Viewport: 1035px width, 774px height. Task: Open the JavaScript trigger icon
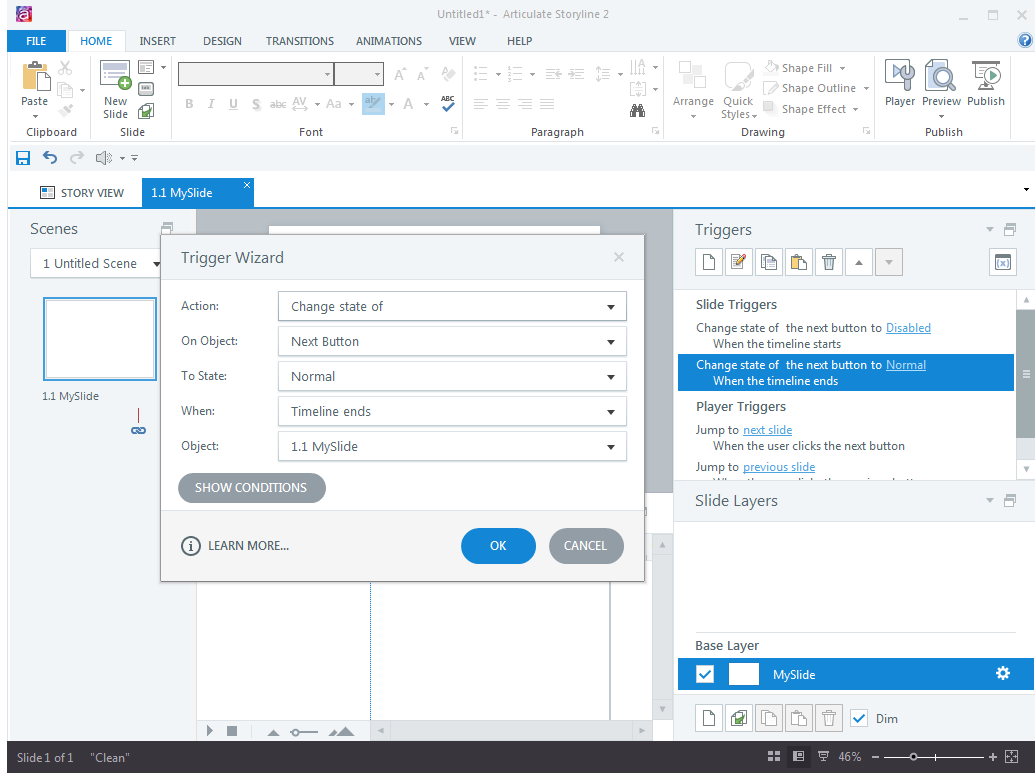(1003, 261)
